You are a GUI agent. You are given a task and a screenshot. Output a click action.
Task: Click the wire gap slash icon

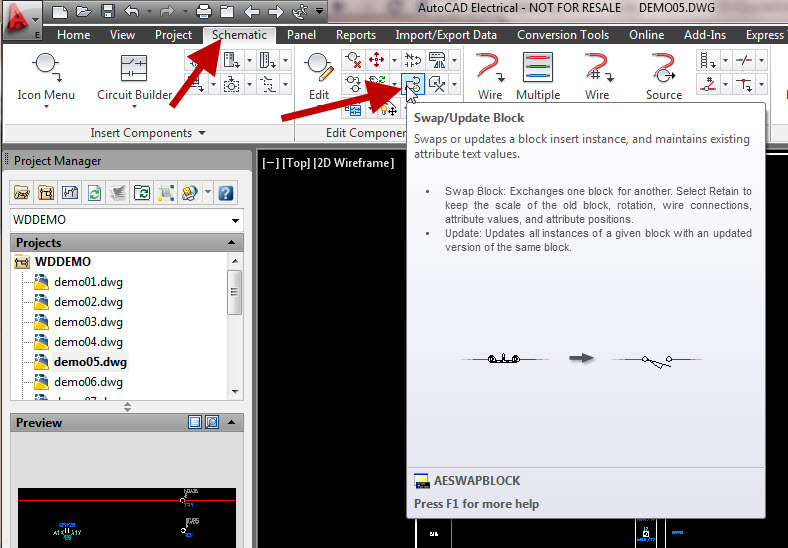tap(744, 61)
